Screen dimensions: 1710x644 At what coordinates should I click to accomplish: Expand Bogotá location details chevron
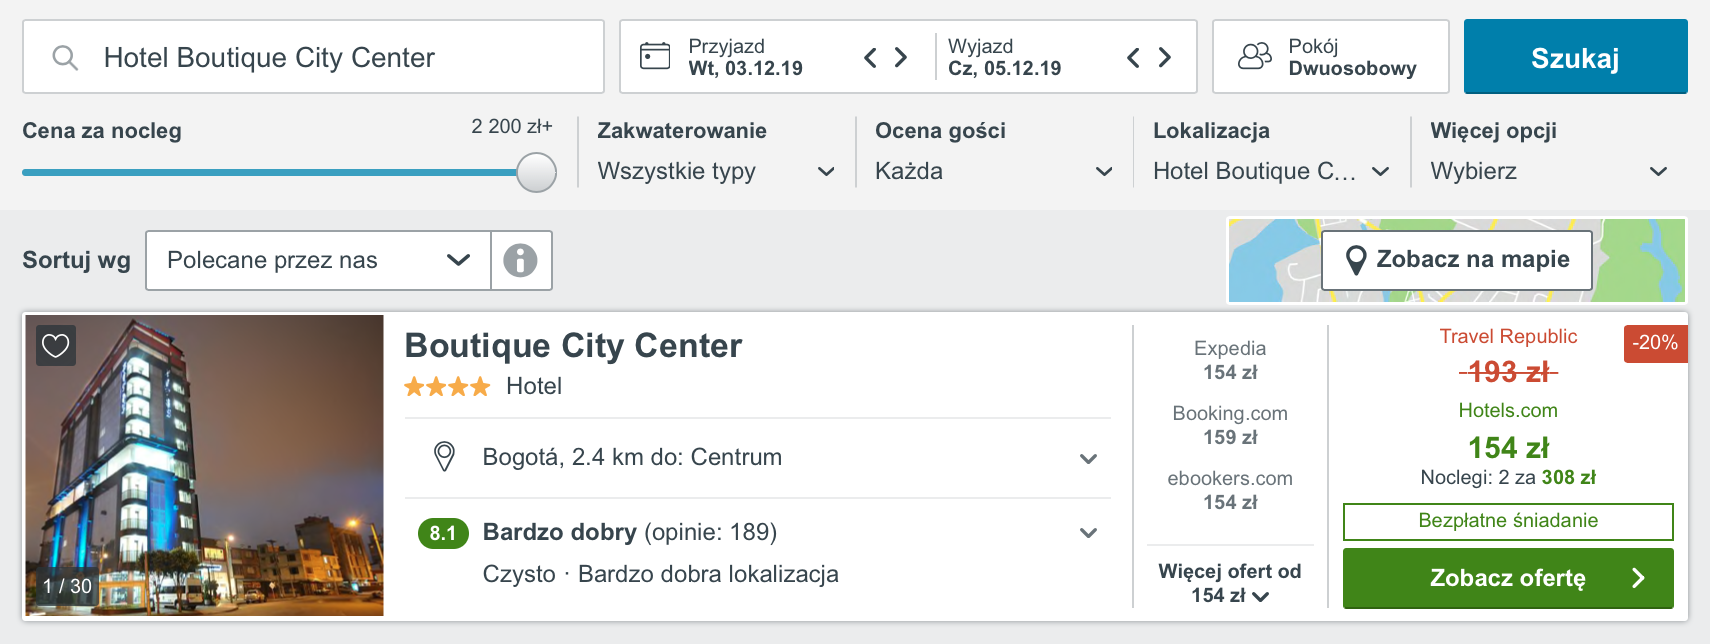tap(1089, 458)
